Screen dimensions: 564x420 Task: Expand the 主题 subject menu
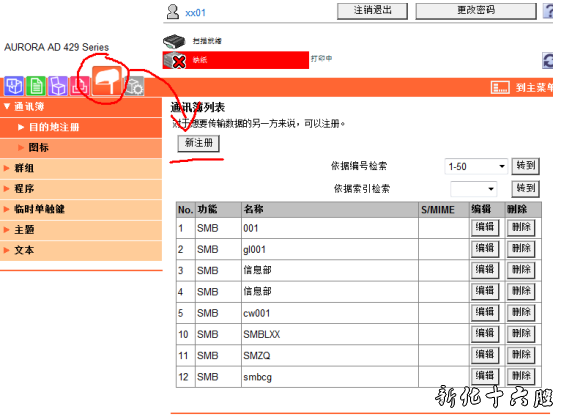pyautogui.click(x=81, y=230)
